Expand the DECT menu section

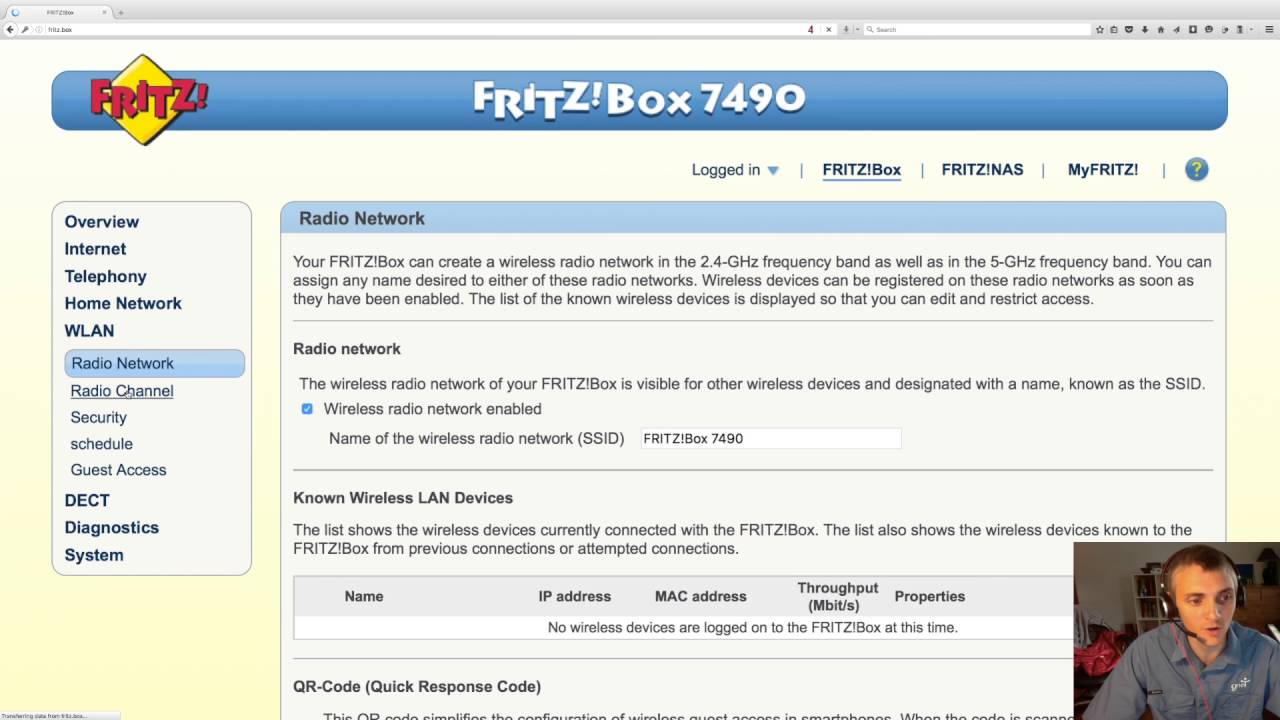87,500
